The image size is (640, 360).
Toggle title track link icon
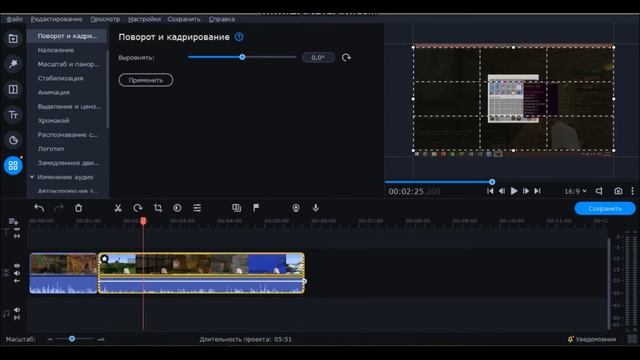(17, 236)
